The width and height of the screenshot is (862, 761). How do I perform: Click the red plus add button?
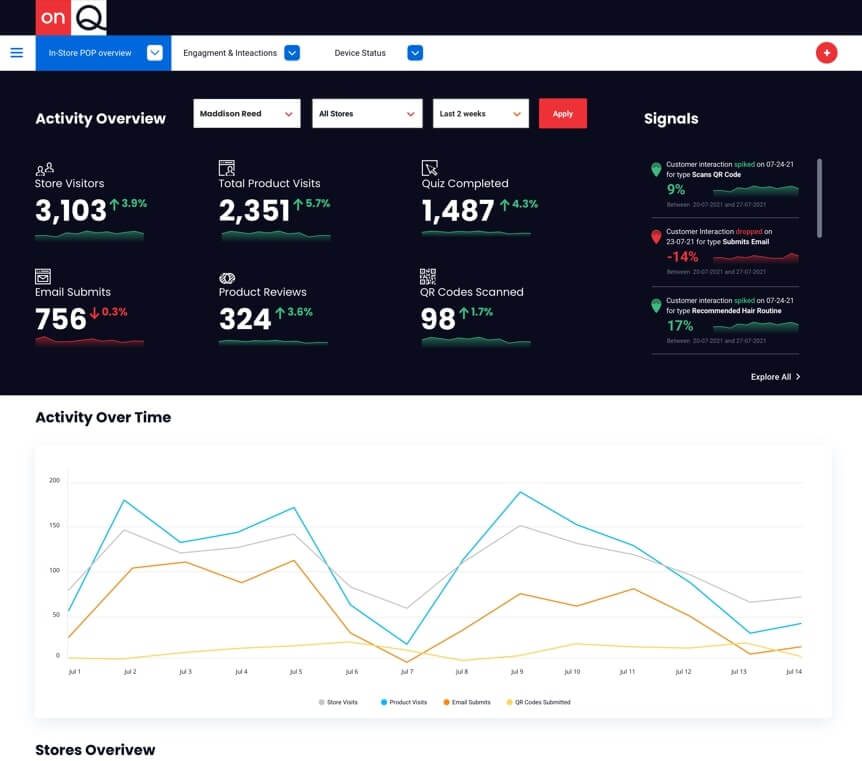coord(826,53)
